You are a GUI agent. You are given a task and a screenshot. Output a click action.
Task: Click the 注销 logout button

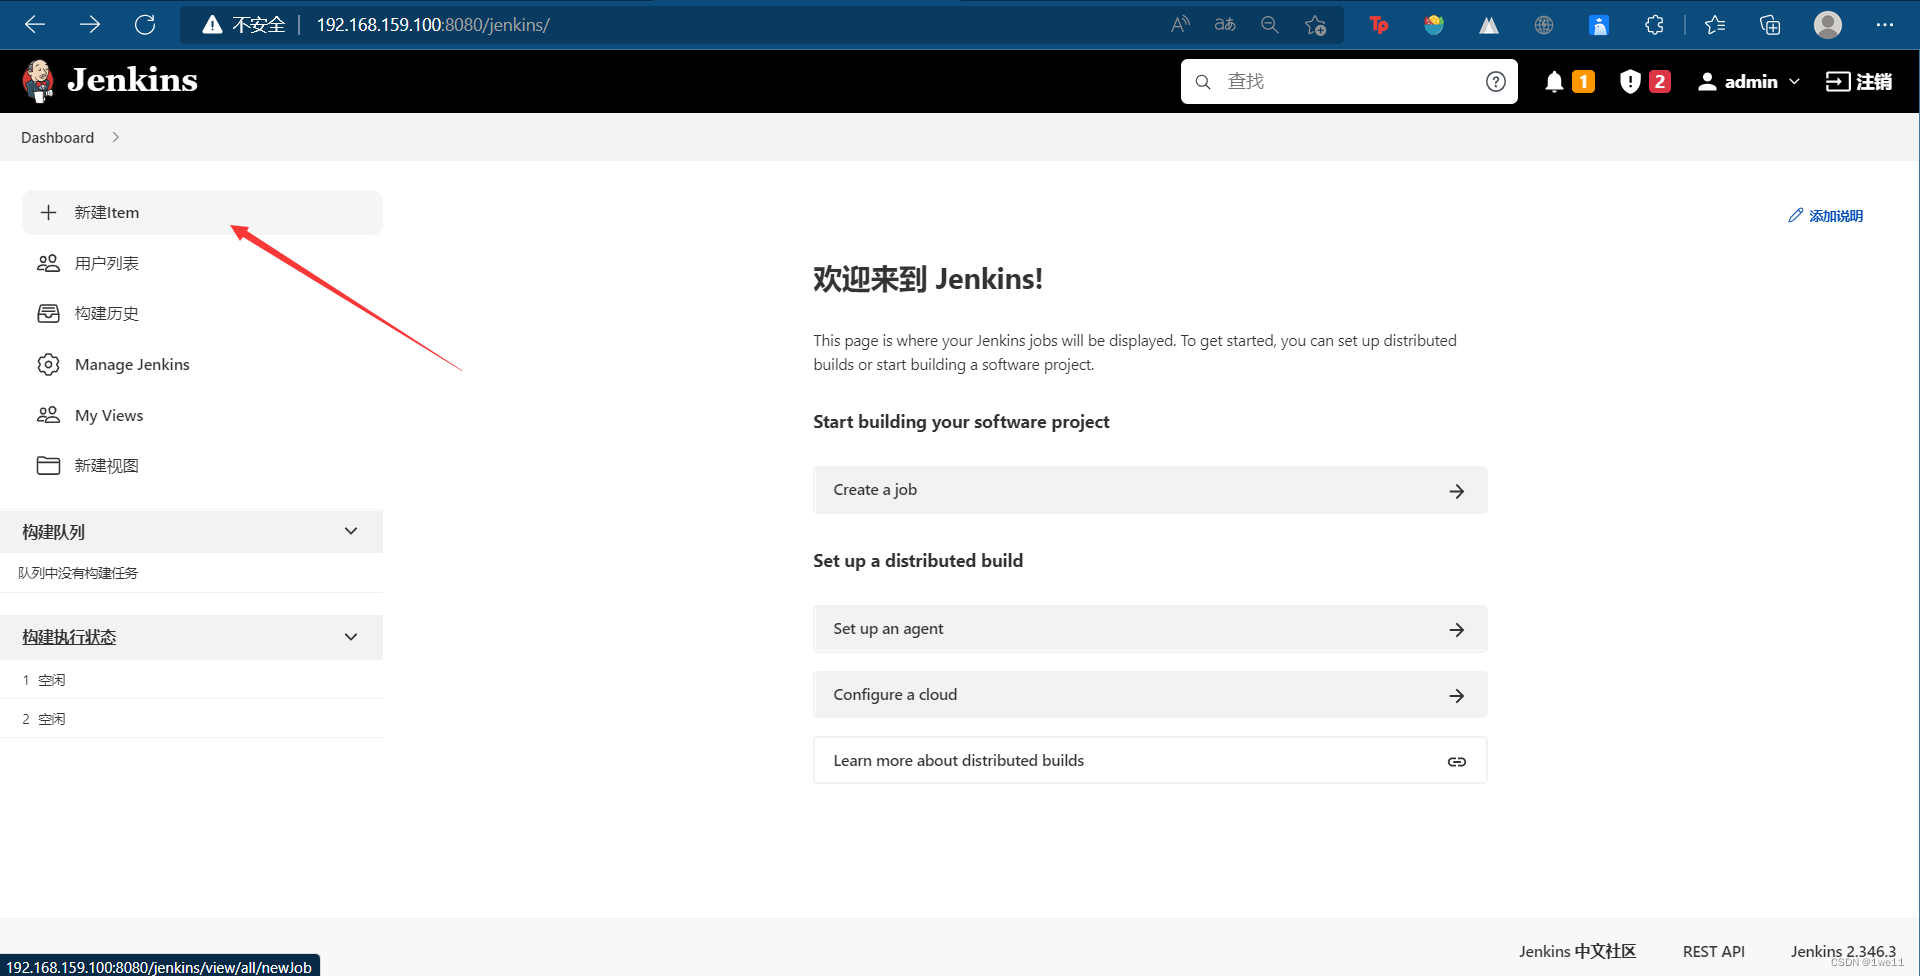[1859, 82]
